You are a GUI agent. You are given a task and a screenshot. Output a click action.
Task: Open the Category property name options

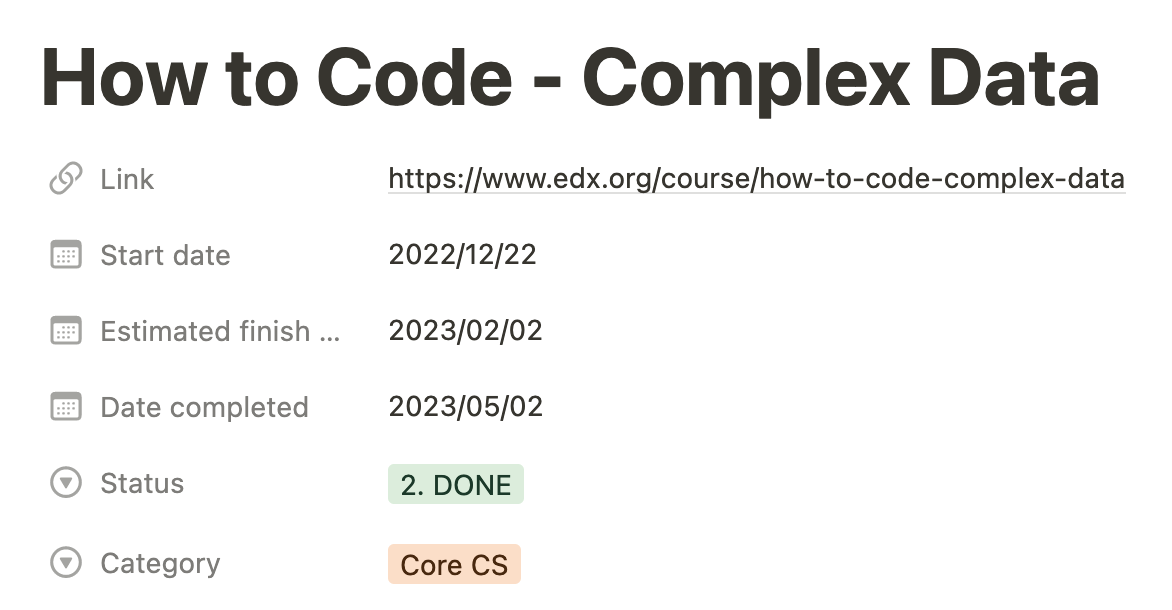(160, 564)
